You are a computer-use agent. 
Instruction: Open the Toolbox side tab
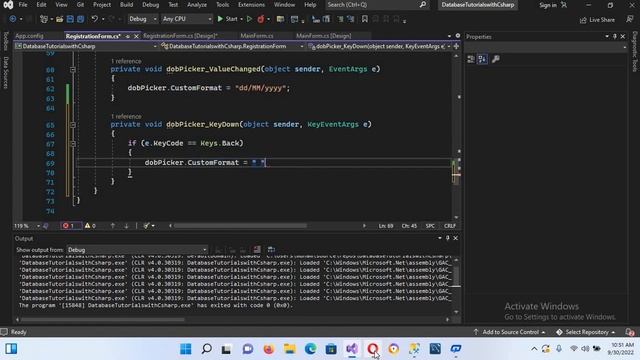(x=6, y=40)
